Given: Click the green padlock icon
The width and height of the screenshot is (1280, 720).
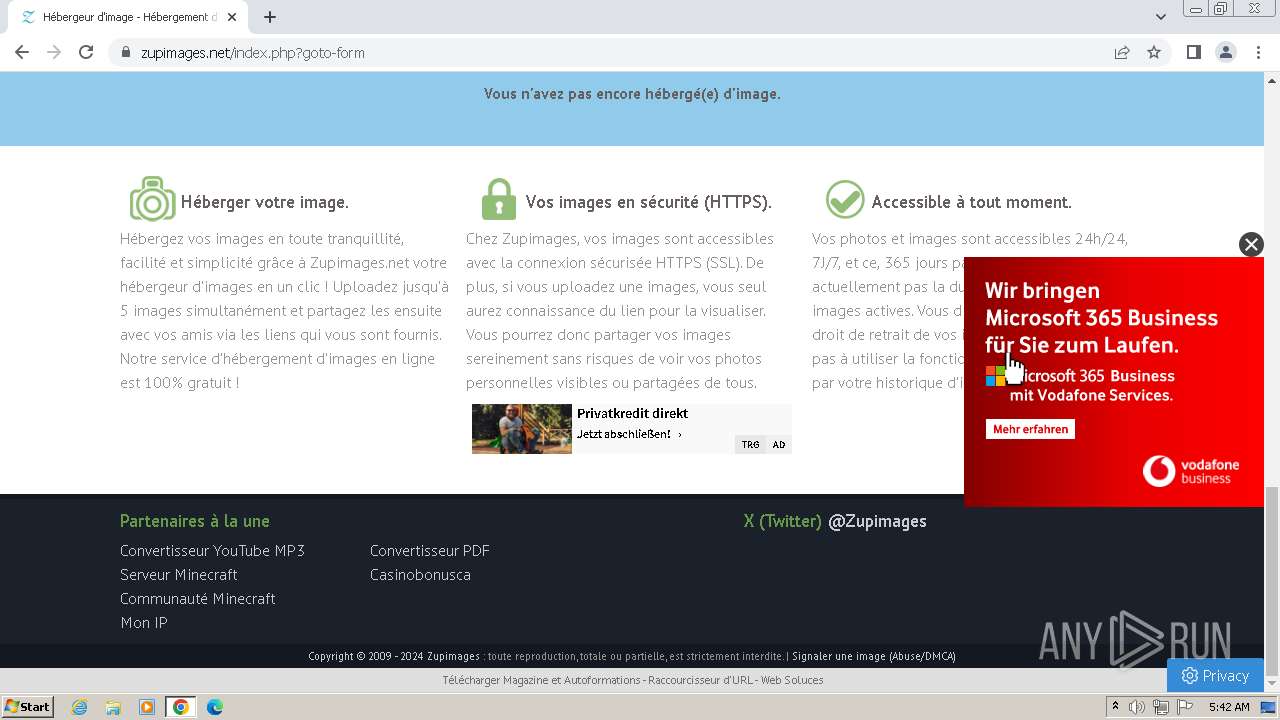Looking at the screenshot, I should 499,199.
